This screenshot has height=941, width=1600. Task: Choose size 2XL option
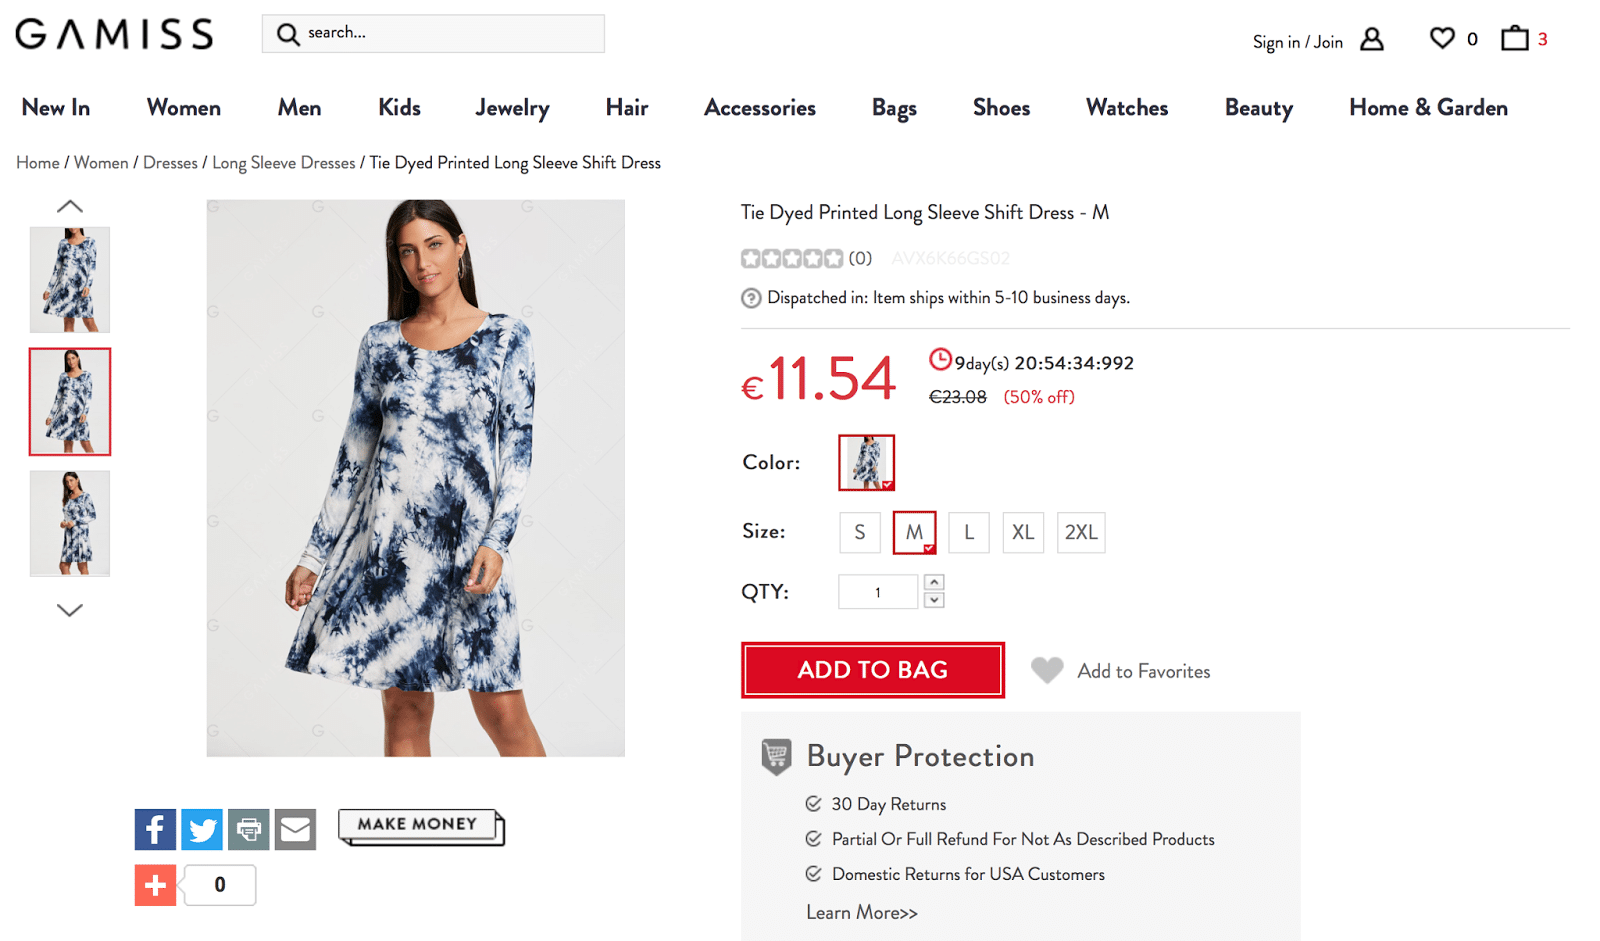pos(1081,532)
